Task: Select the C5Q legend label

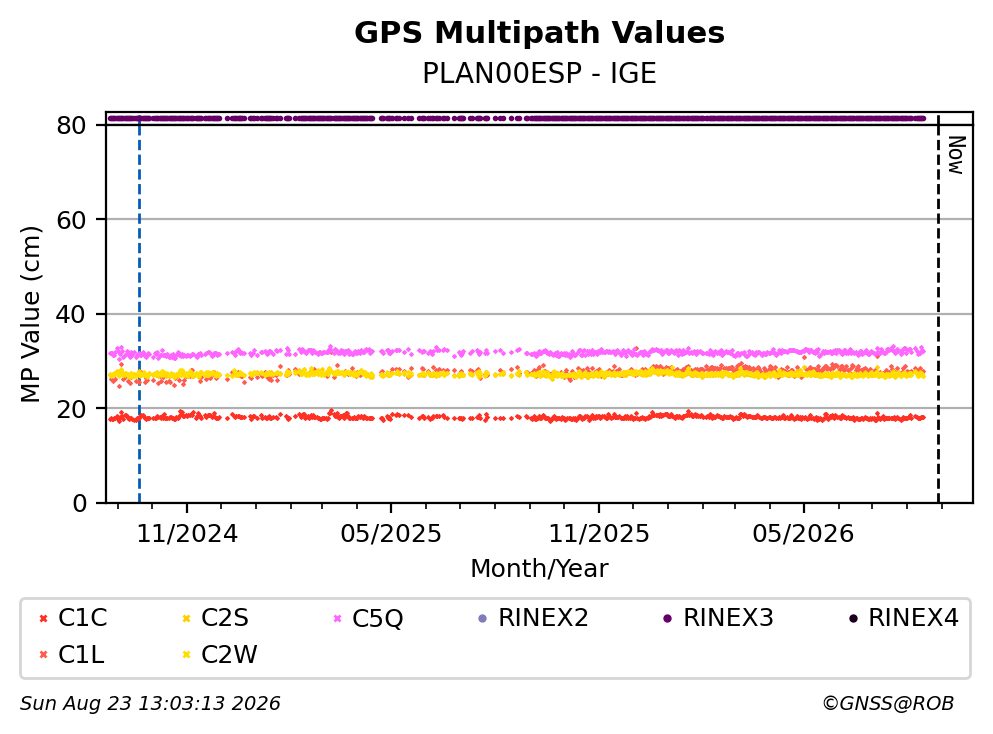Action: point(377,619)
